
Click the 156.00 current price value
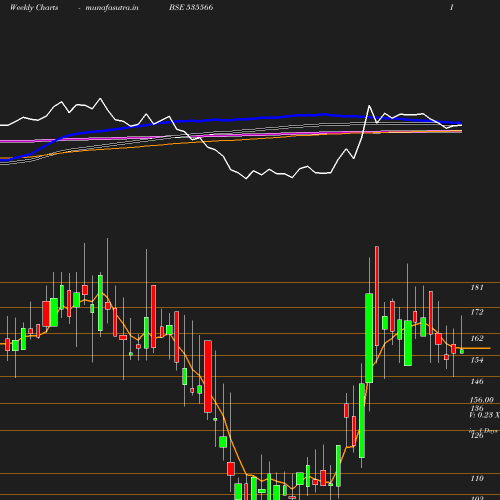481,400
